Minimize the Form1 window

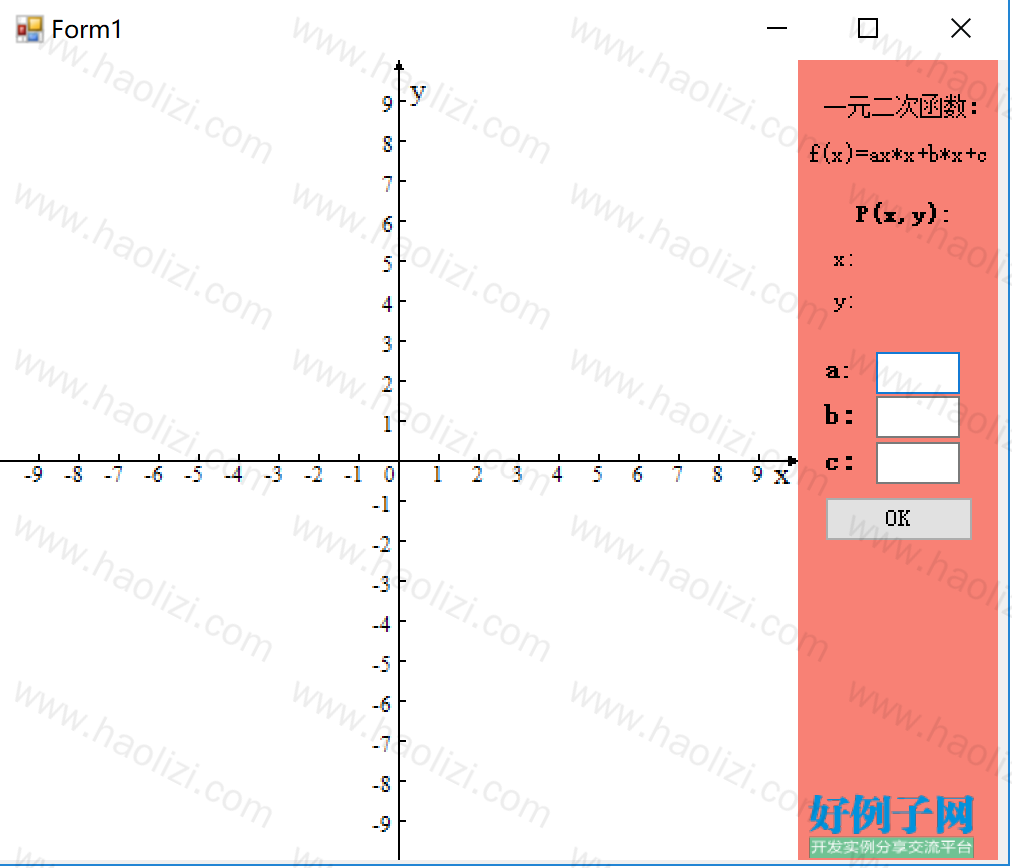coord(776,28)
